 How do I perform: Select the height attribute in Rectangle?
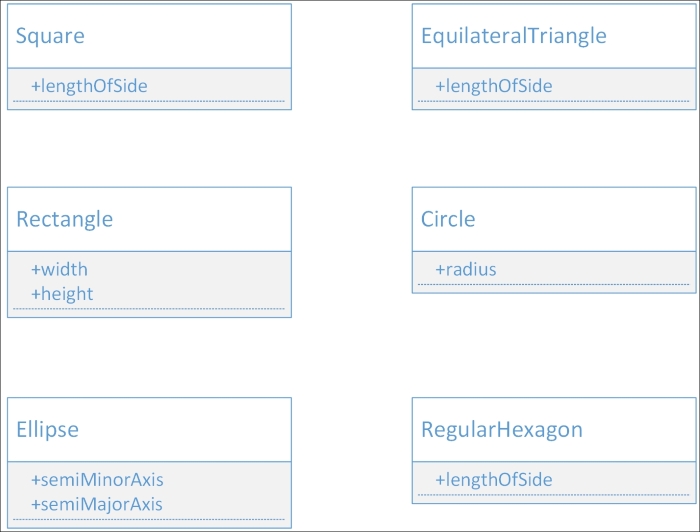click(x=62, y=294)
